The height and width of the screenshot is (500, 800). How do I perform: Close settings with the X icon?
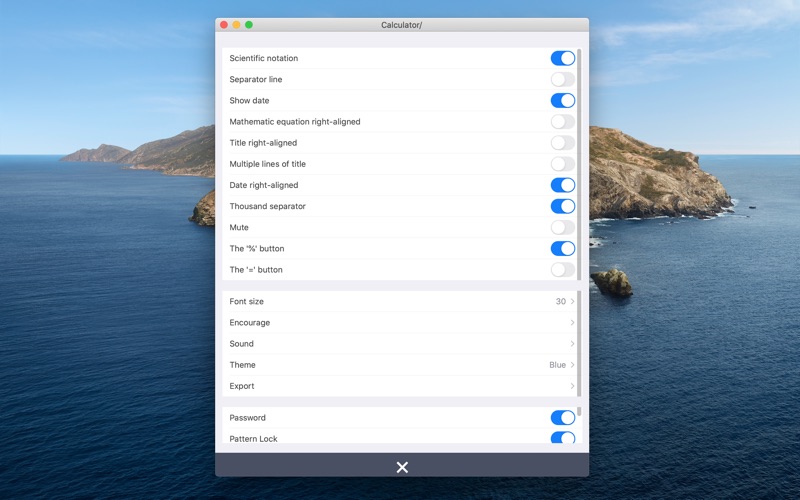(x=402, y=467)
